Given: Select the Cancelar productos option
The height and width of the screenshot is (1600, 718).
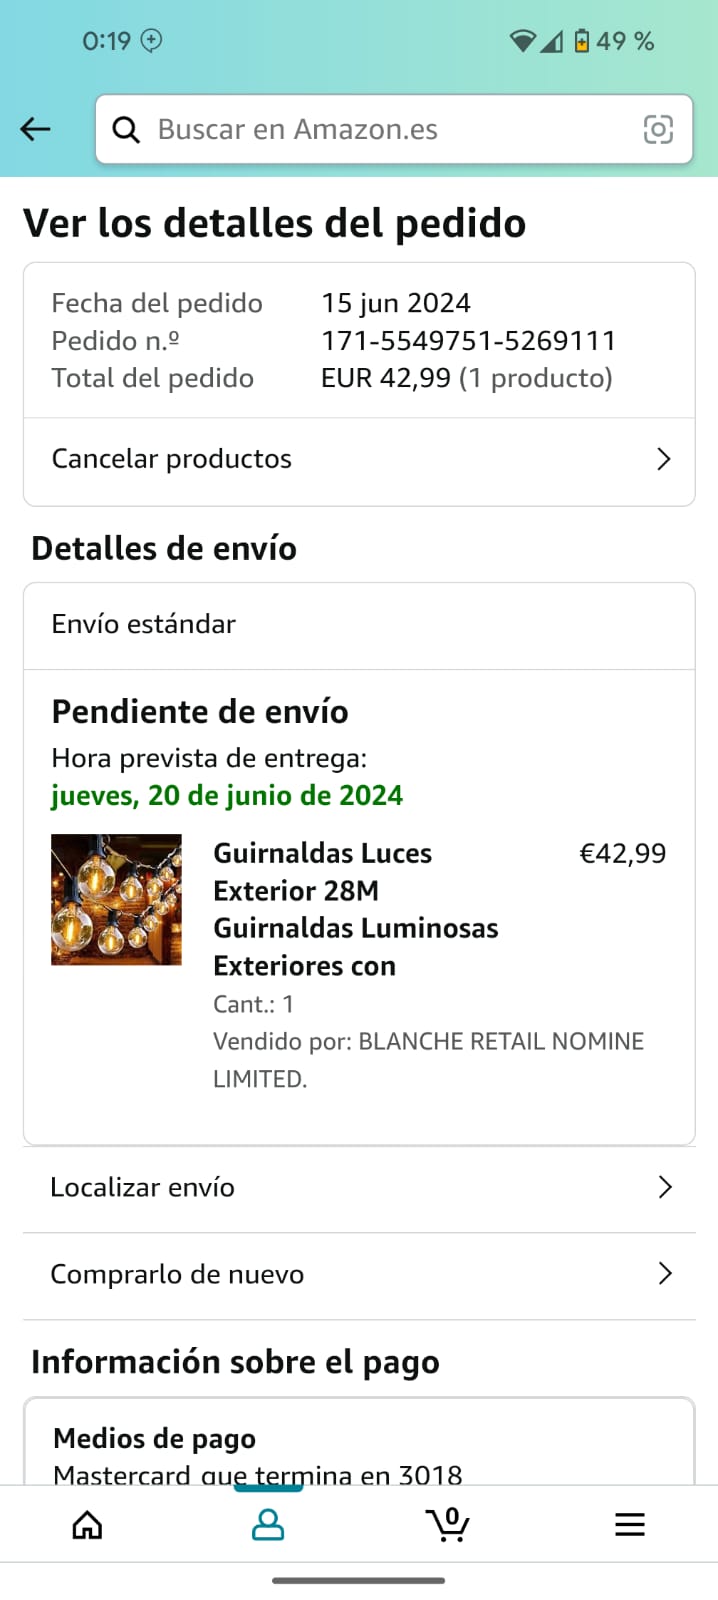Looking at the screenshot, I should [x=359, y=461].
